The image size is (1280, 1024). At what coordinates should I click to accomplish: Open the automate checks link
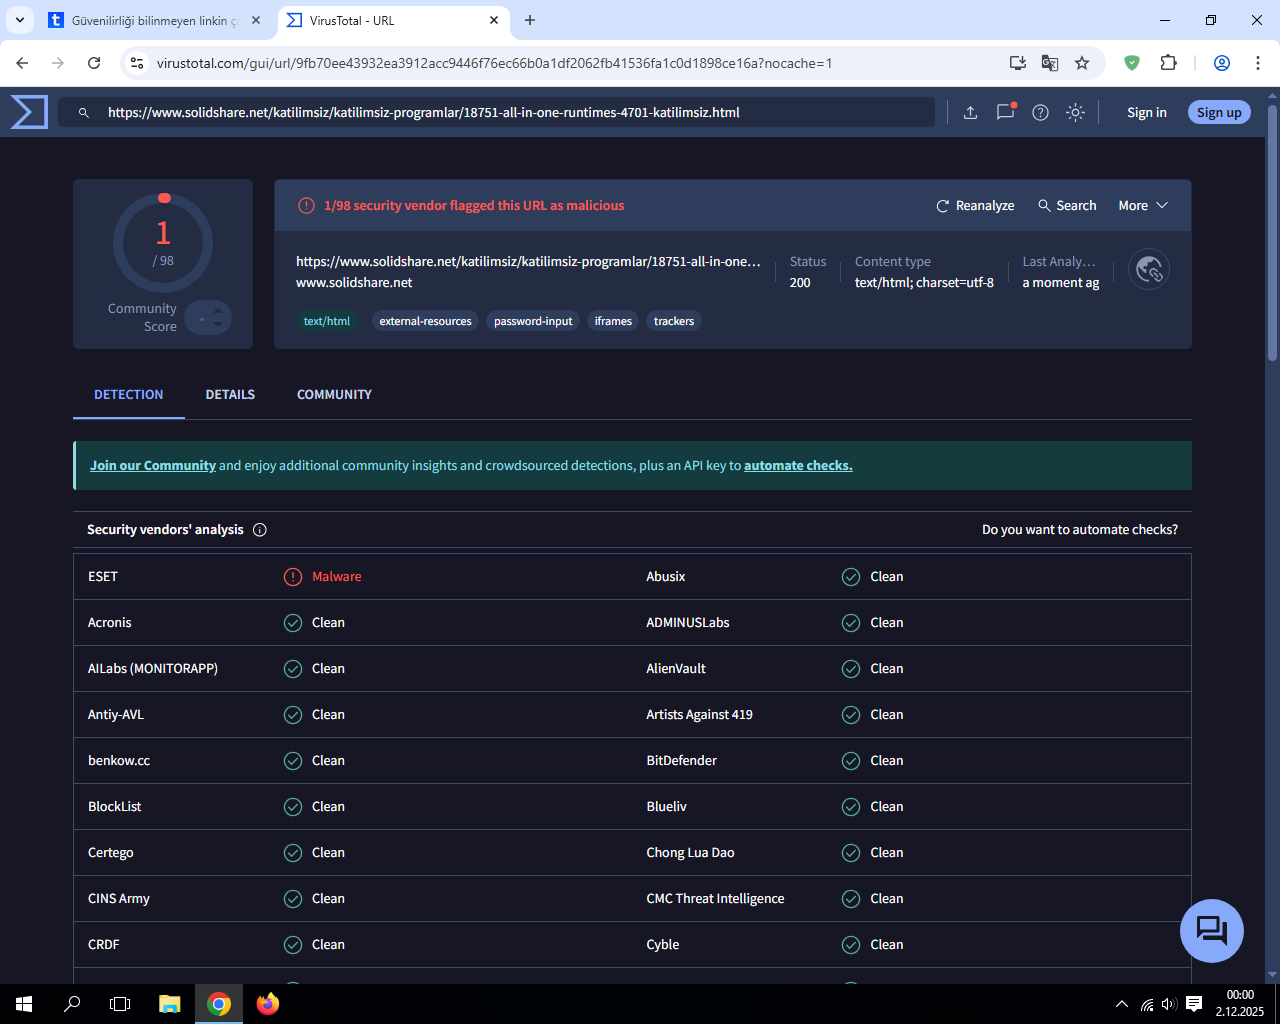[798, 466]
